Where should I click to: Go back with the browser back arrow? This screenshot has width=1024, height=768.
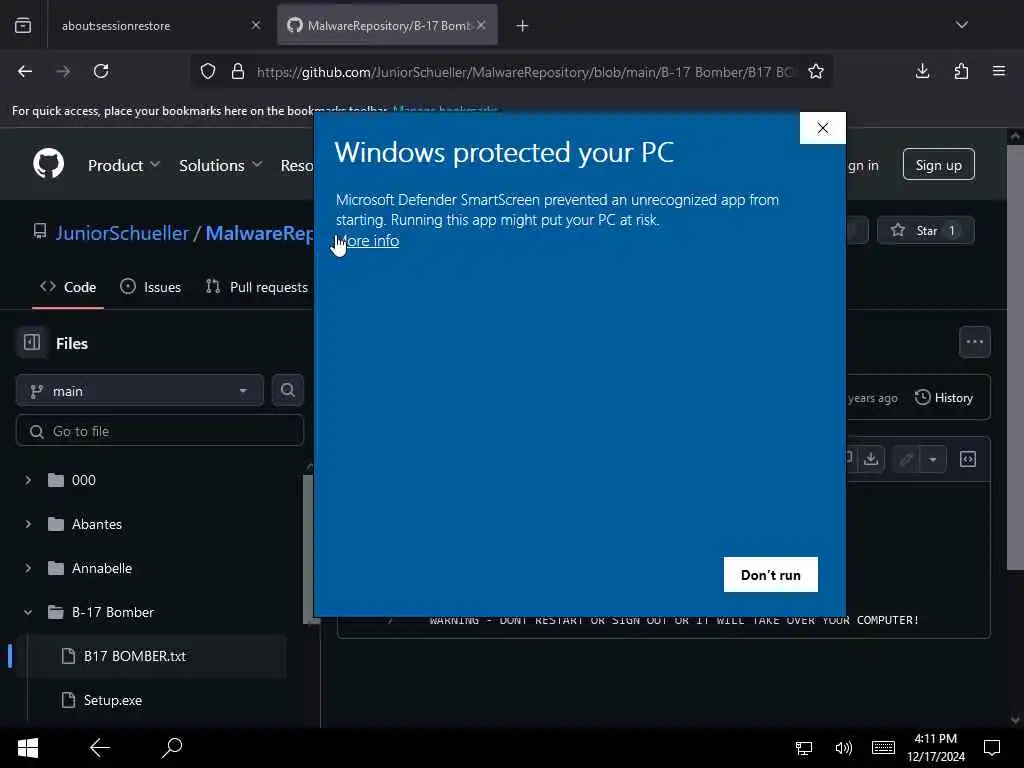(25, 71)
